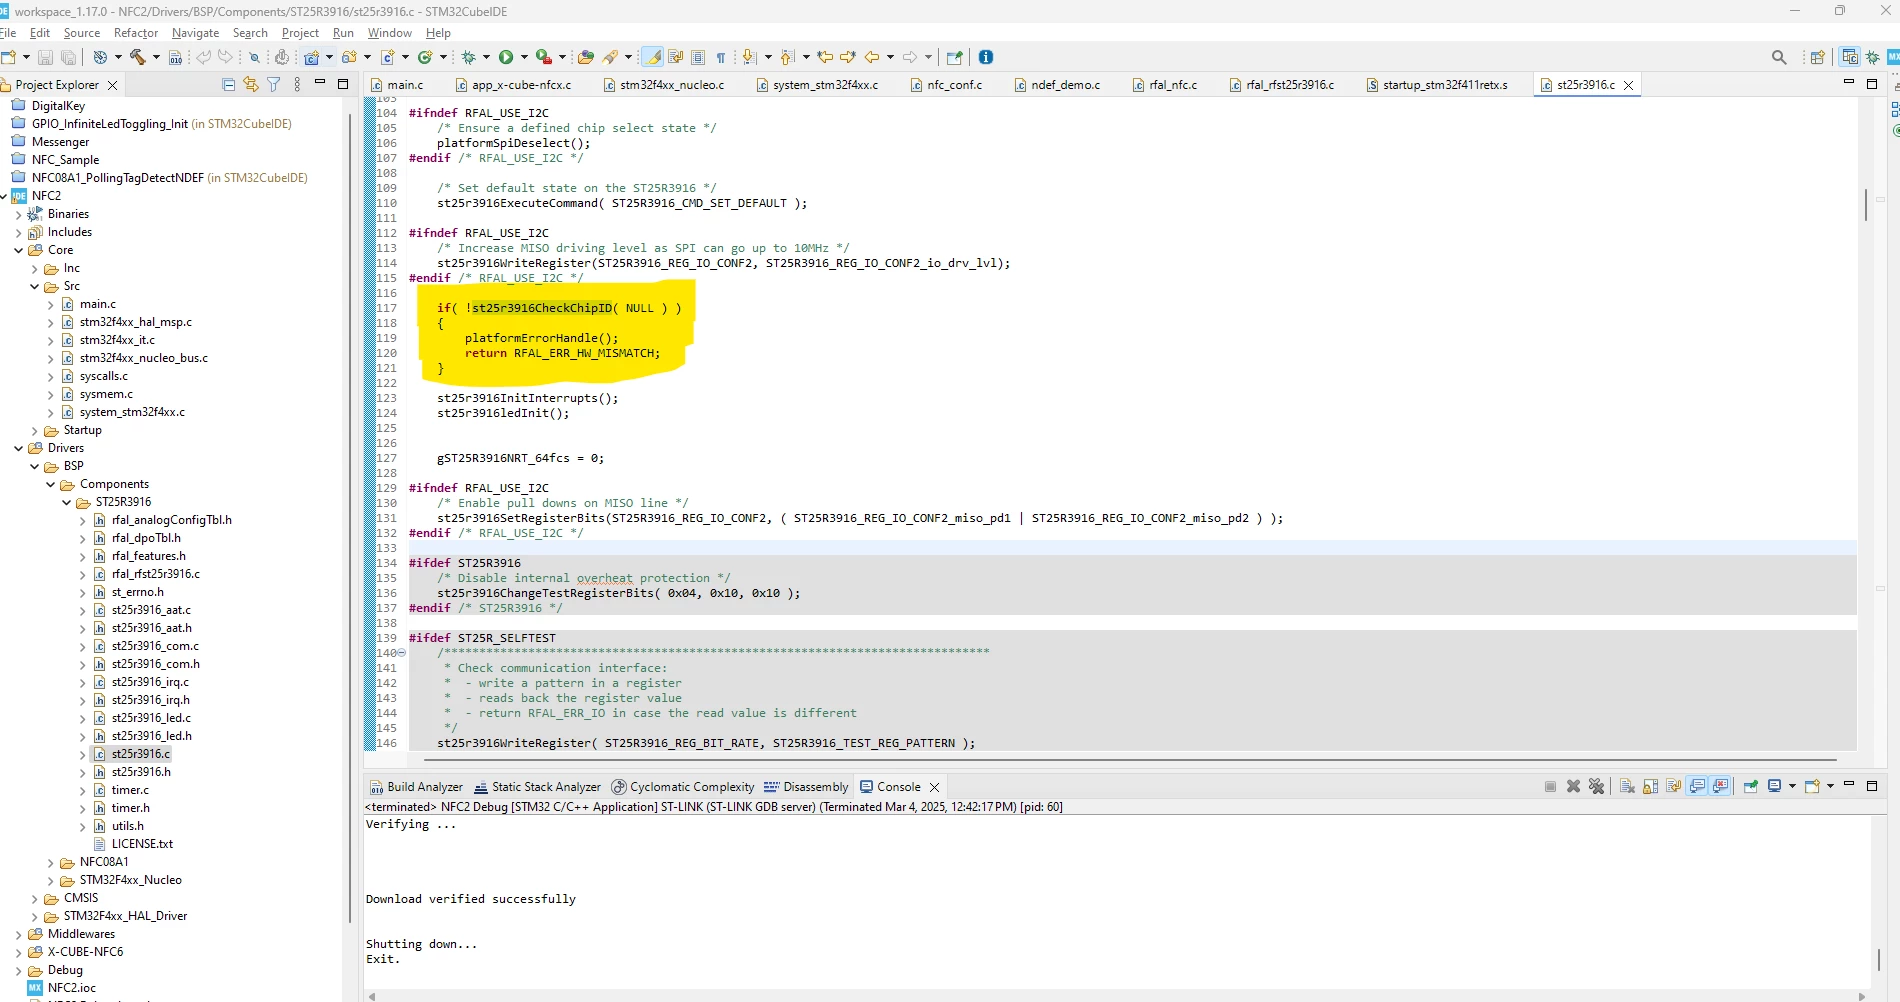The image size is (1900, 1002).
Task: Click the Open Console icon
Action: [x=1812, y=786]
